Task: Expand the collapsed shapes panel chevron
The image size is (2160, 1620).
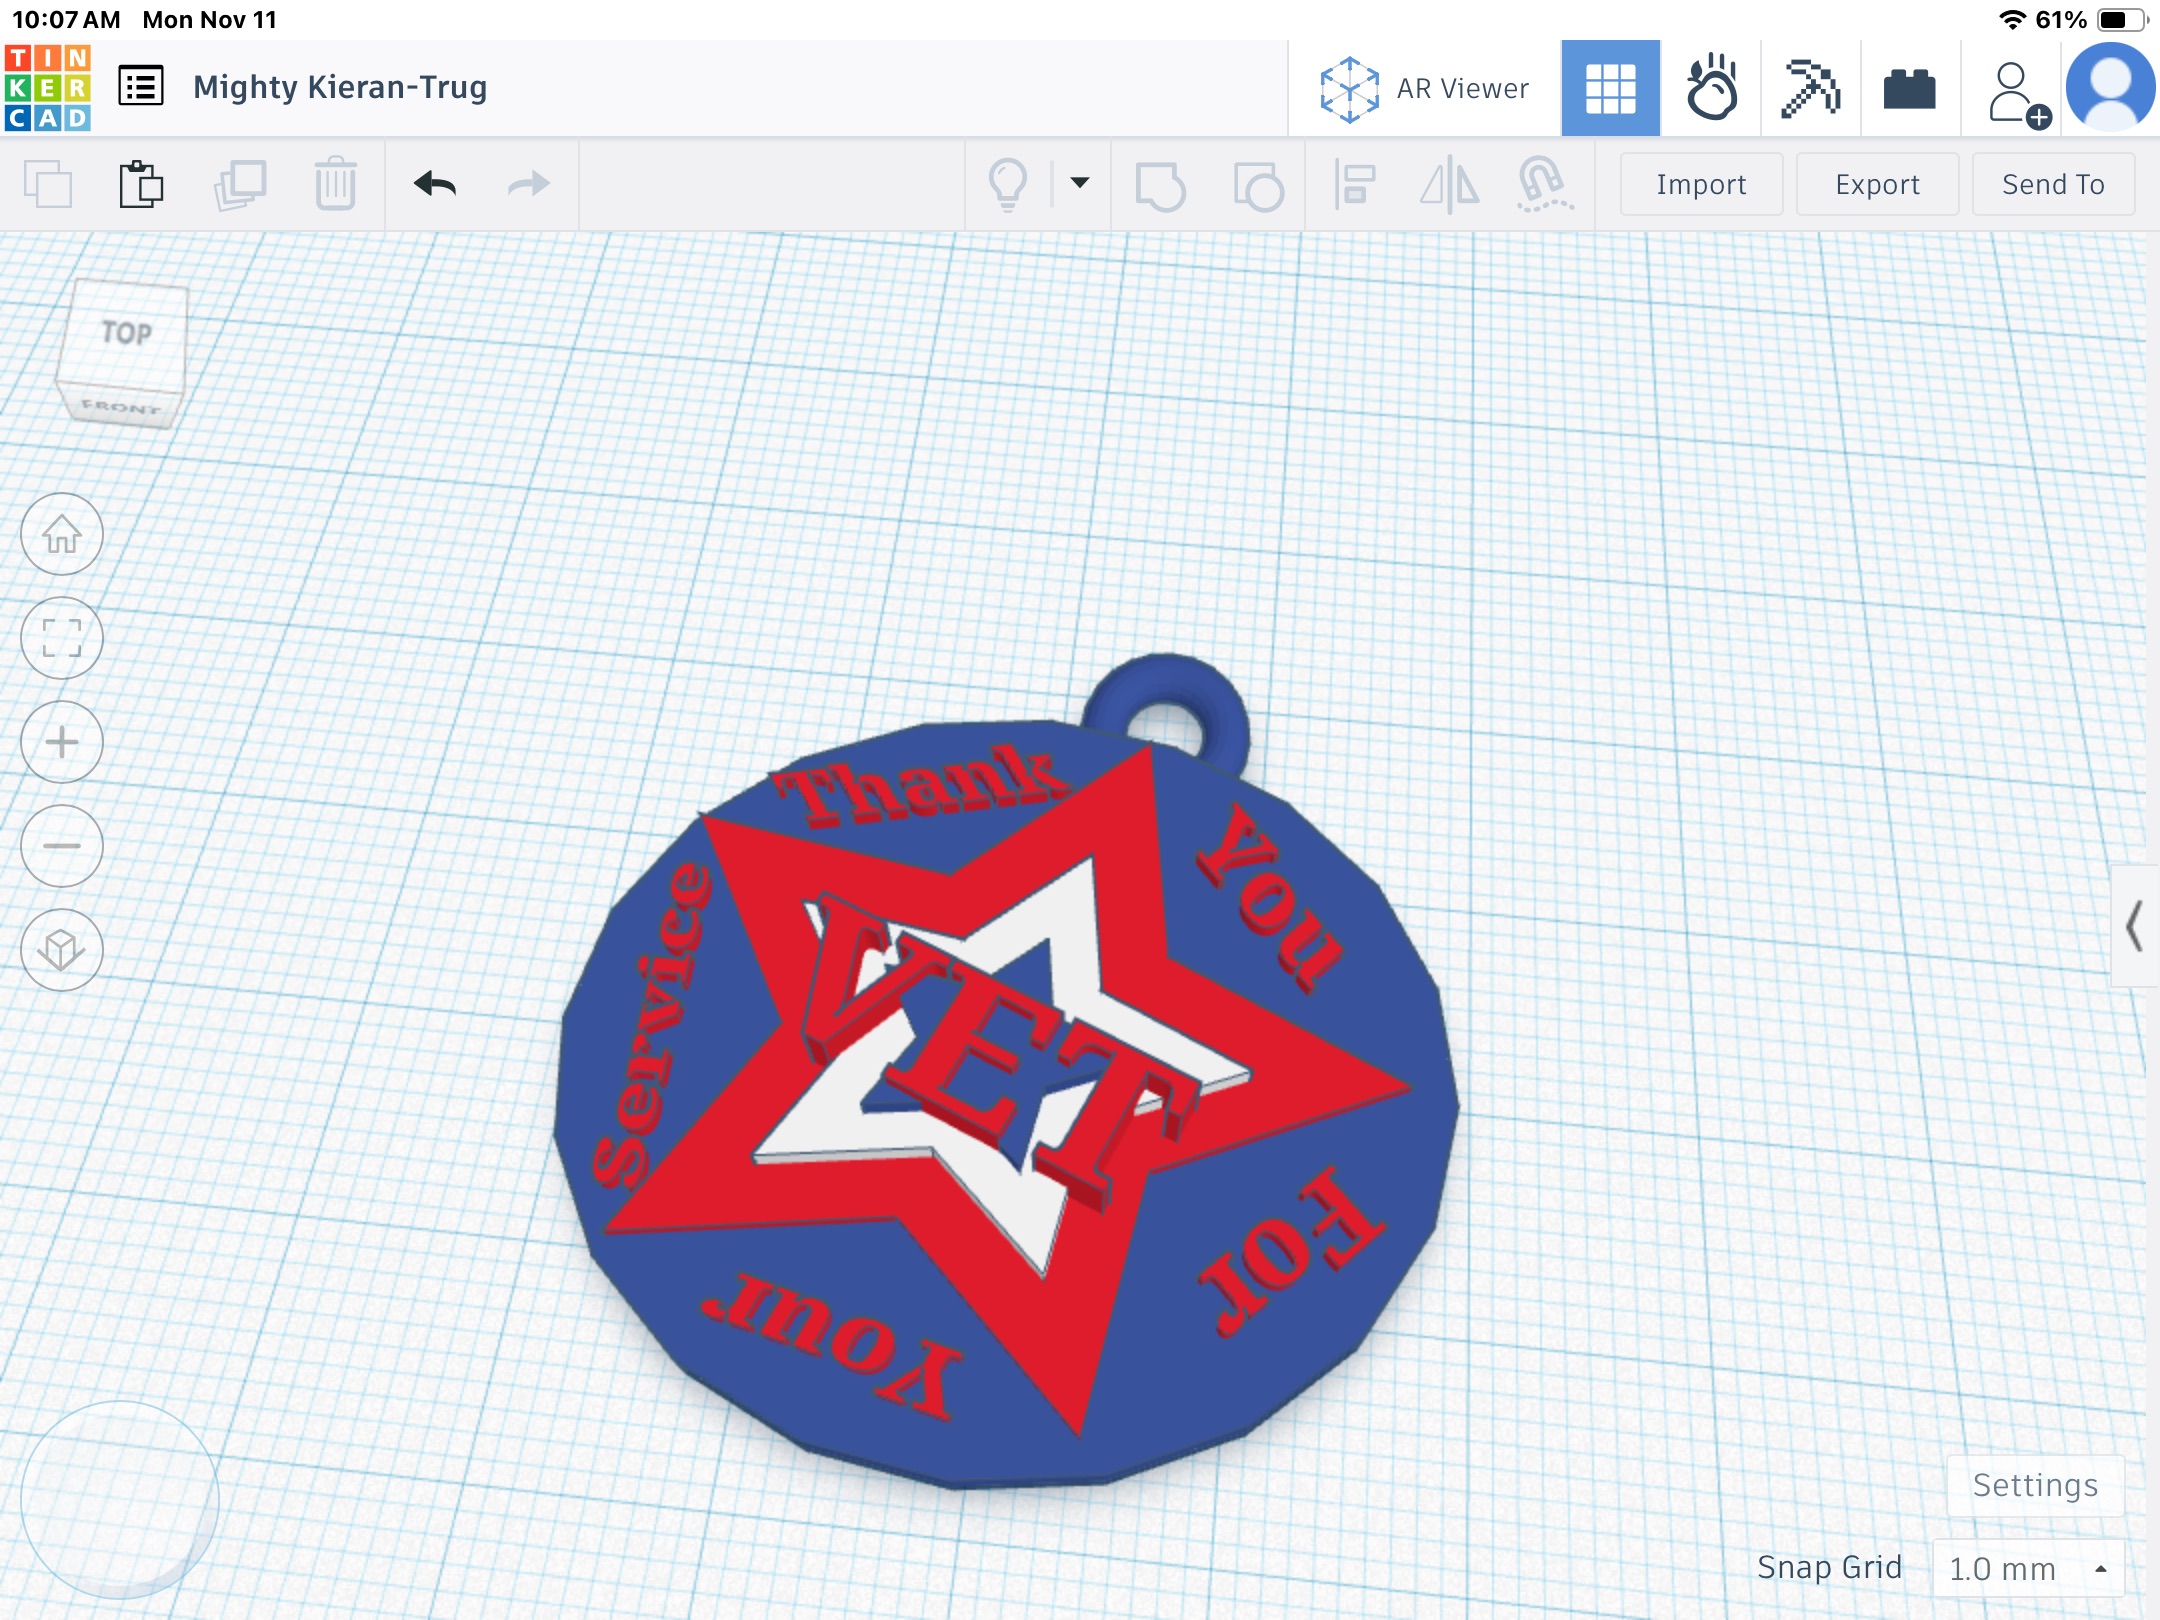Action: (x=2134, y=926)
